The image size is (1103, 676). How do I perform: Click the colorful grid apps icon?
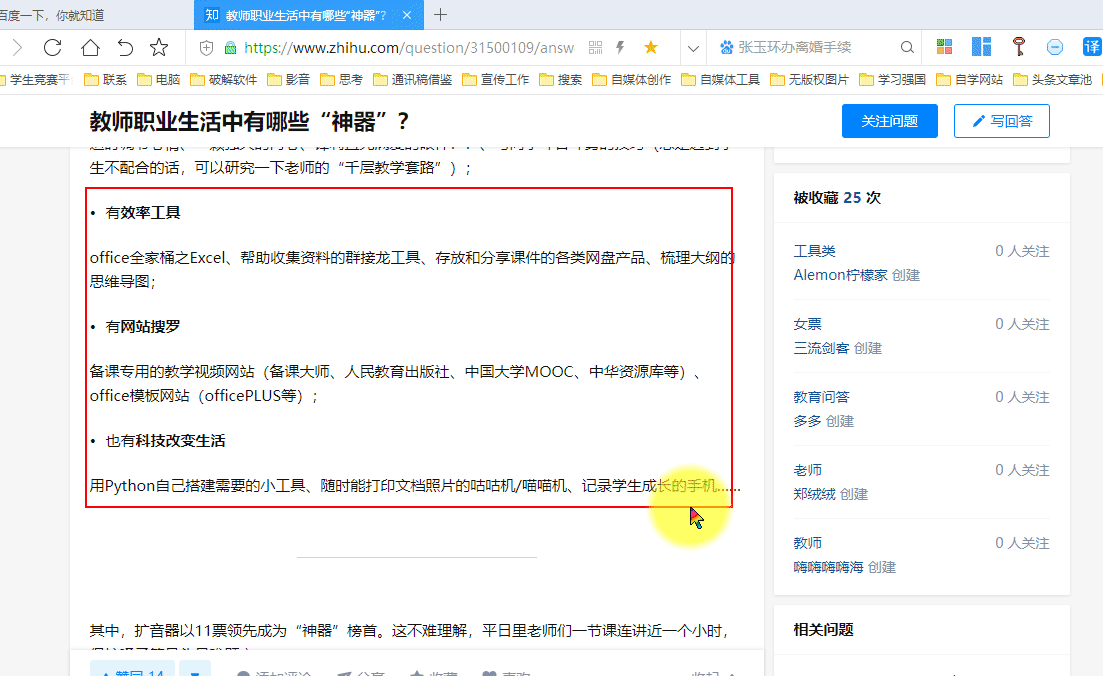(945, 47)
